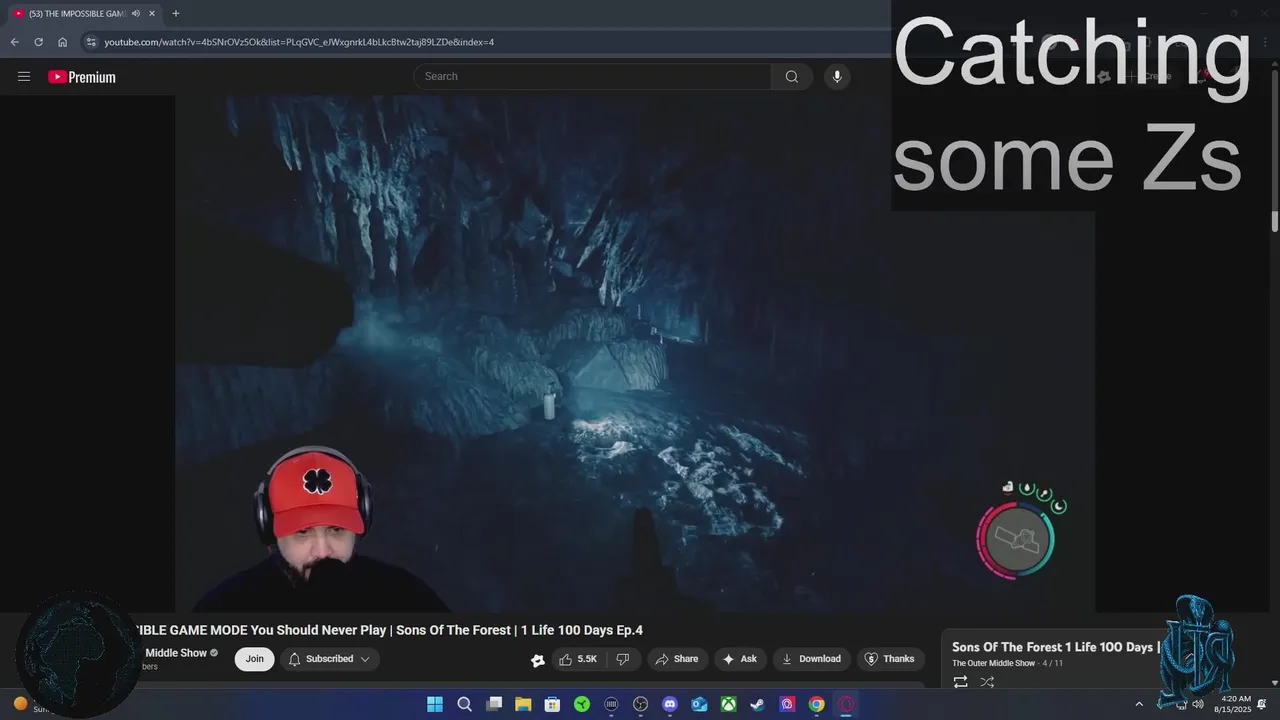The image size is (1280, 720).
Task: Open volume control speaker icon
Action: (1198, 704)
